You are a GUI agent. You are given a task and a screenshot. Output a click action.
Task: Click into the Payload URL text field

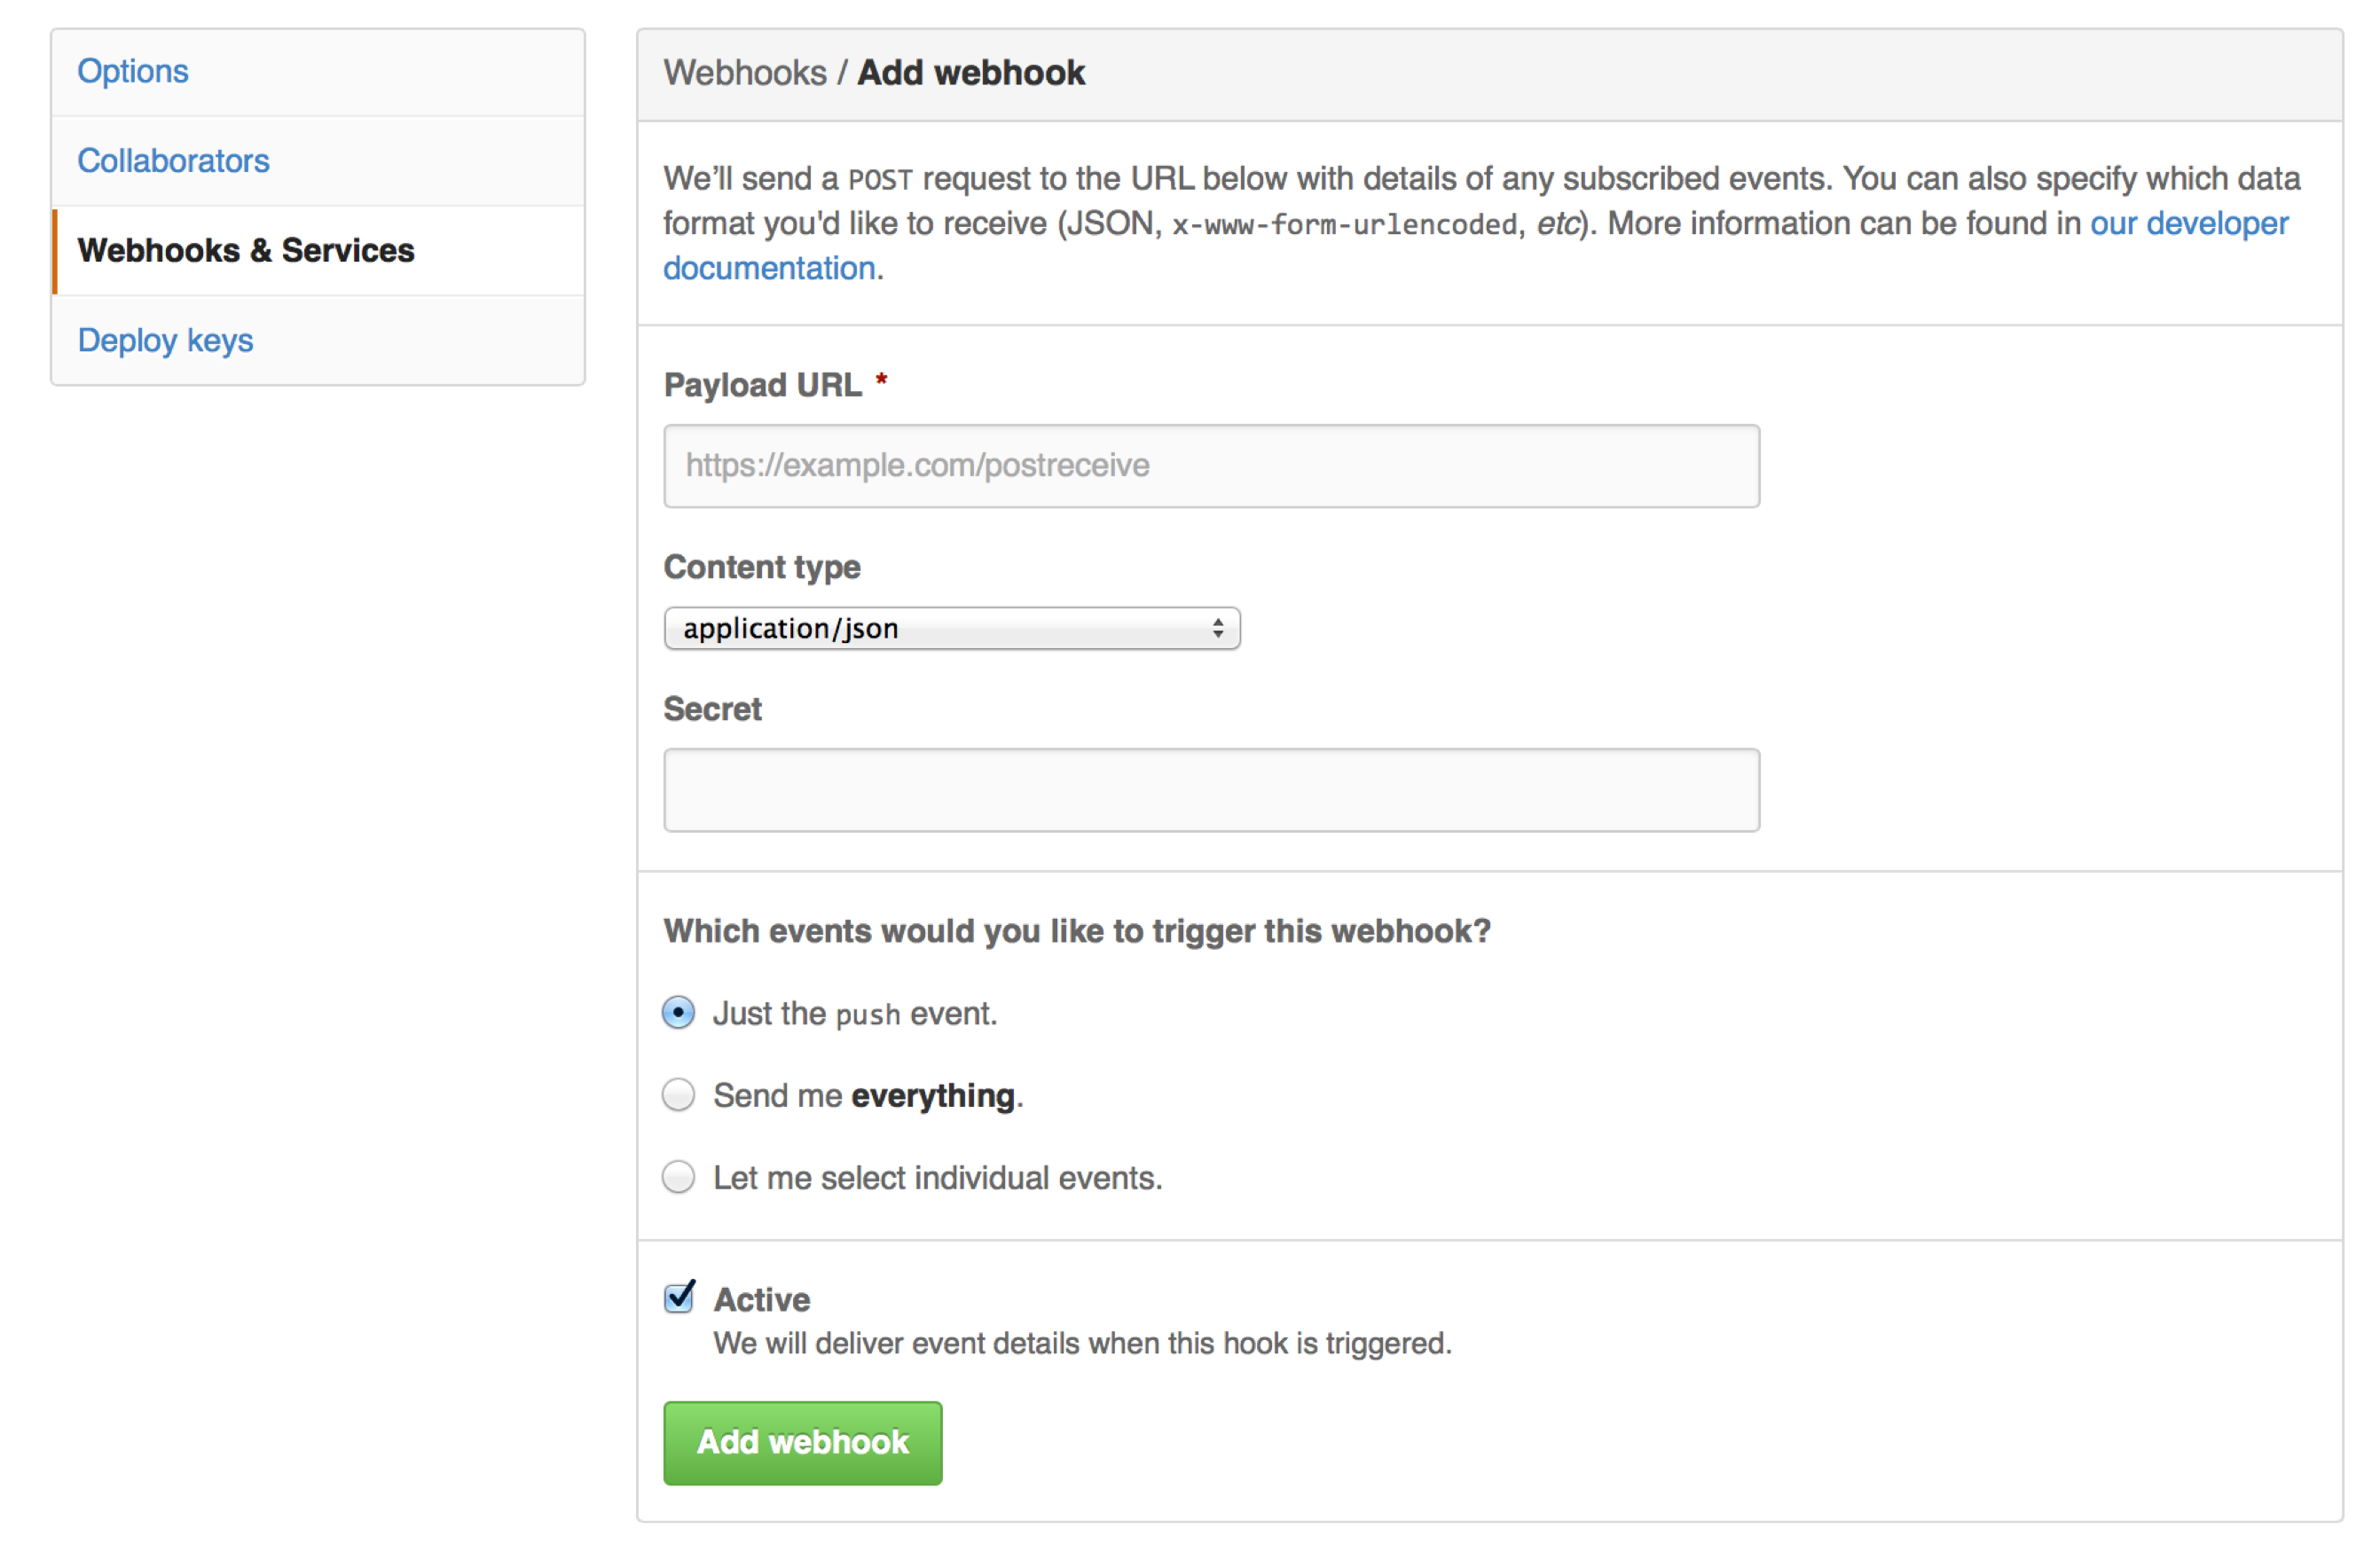coord(1210,466)
